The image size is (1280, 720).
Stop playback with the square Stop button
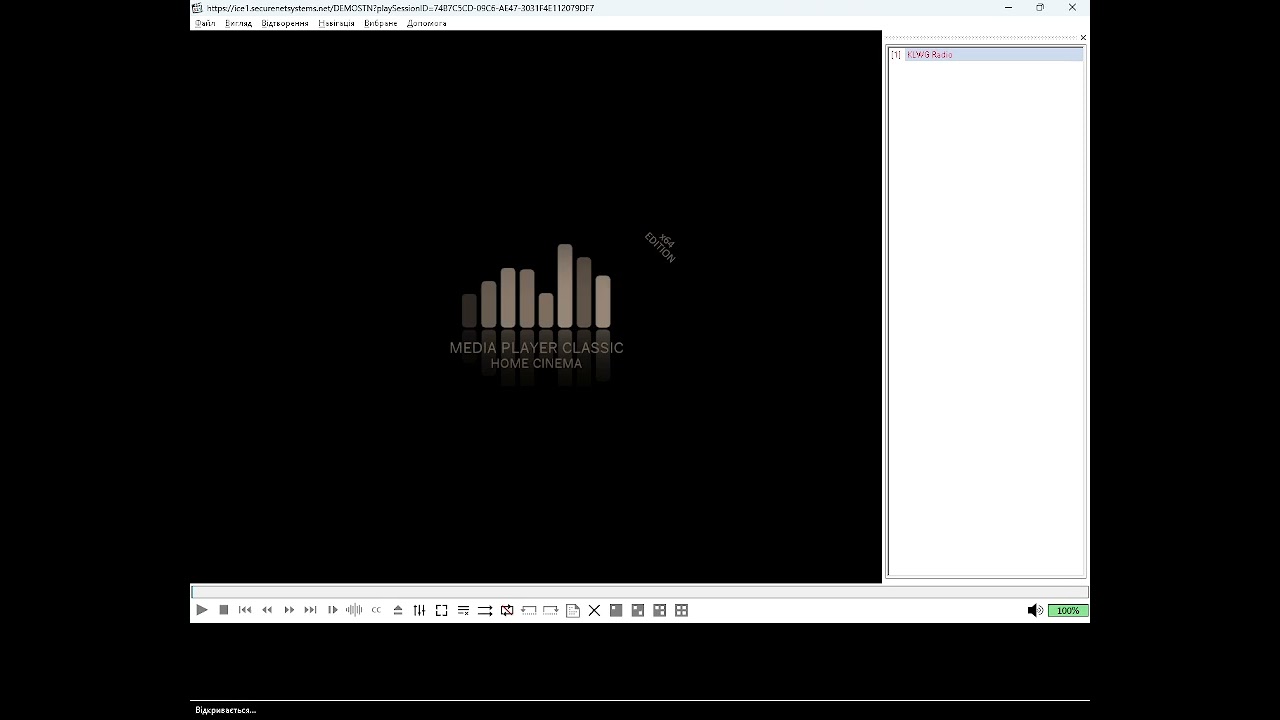(x=224, y=610)
